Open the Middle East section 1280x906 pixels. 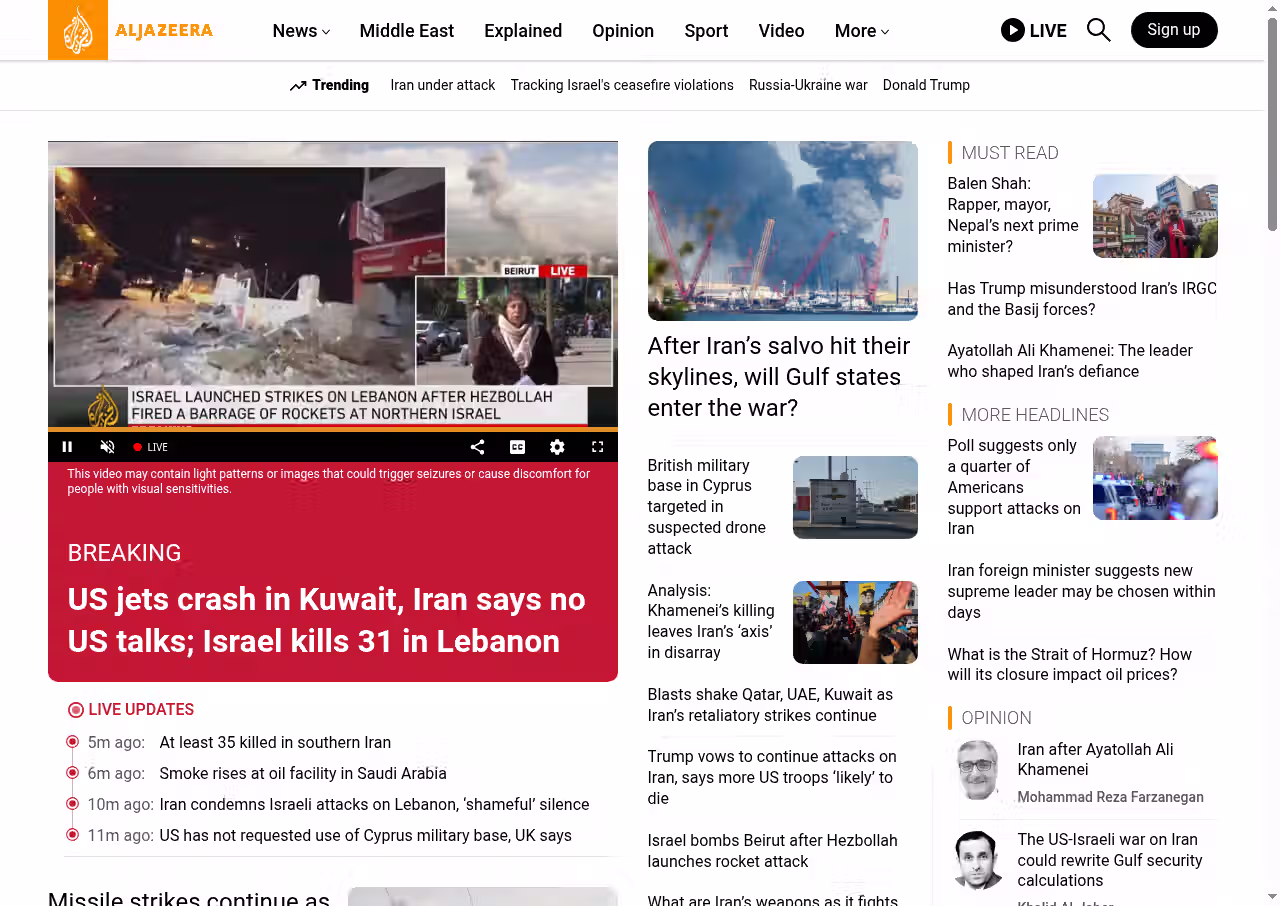(x=406, y=31)
